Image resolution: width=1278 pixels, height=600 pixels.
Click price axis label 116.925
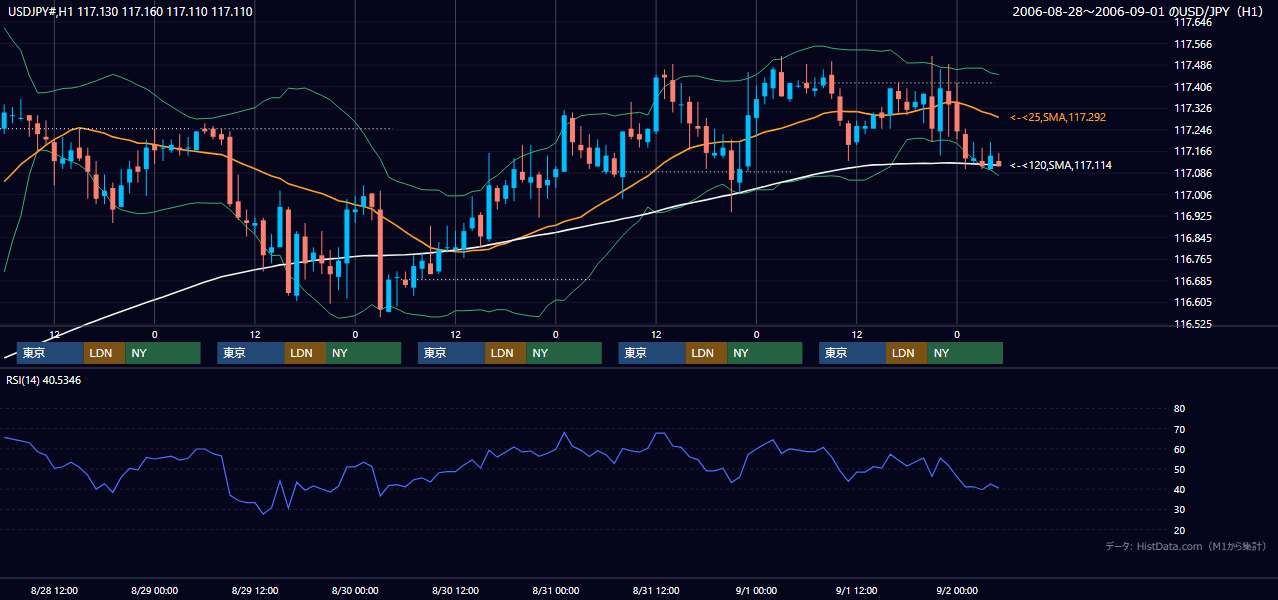(1193, 216)
